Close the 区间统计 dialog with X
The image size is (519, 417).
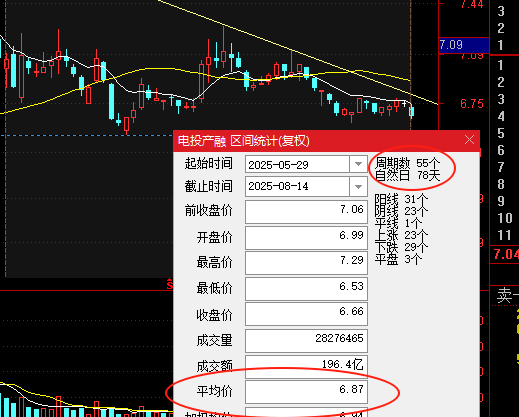[469, 140]
